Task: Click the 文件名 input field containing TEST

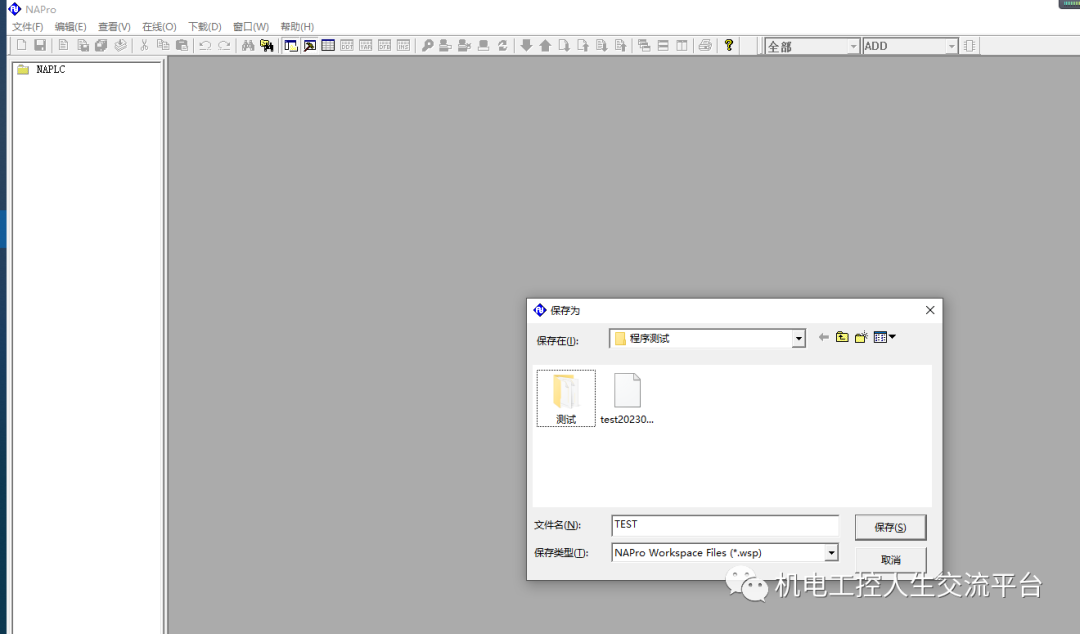Action: coord(725,524)
